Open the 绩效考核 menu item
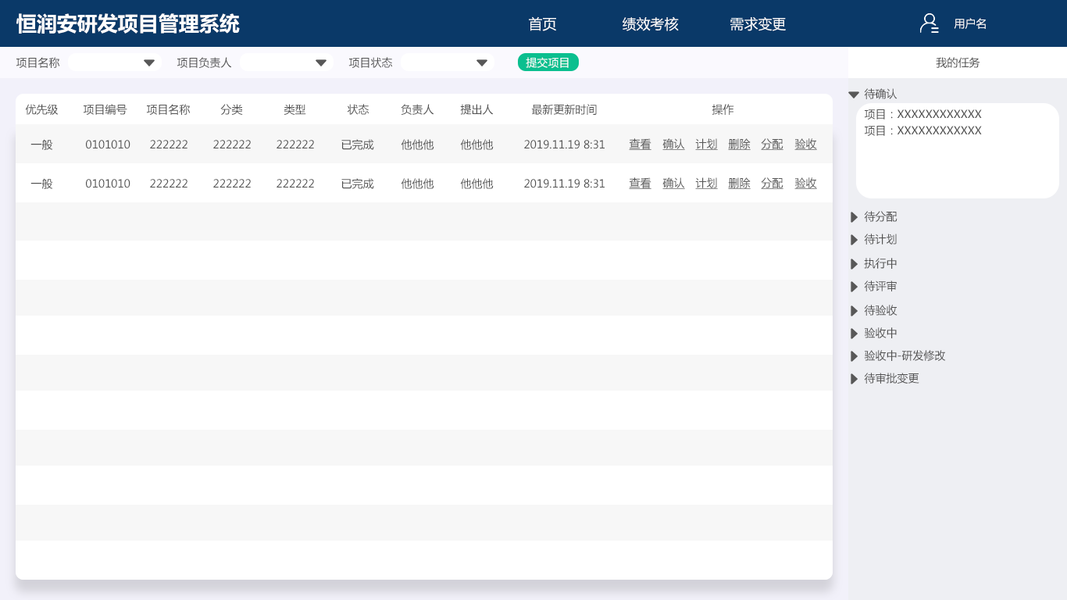 (650, 24)
